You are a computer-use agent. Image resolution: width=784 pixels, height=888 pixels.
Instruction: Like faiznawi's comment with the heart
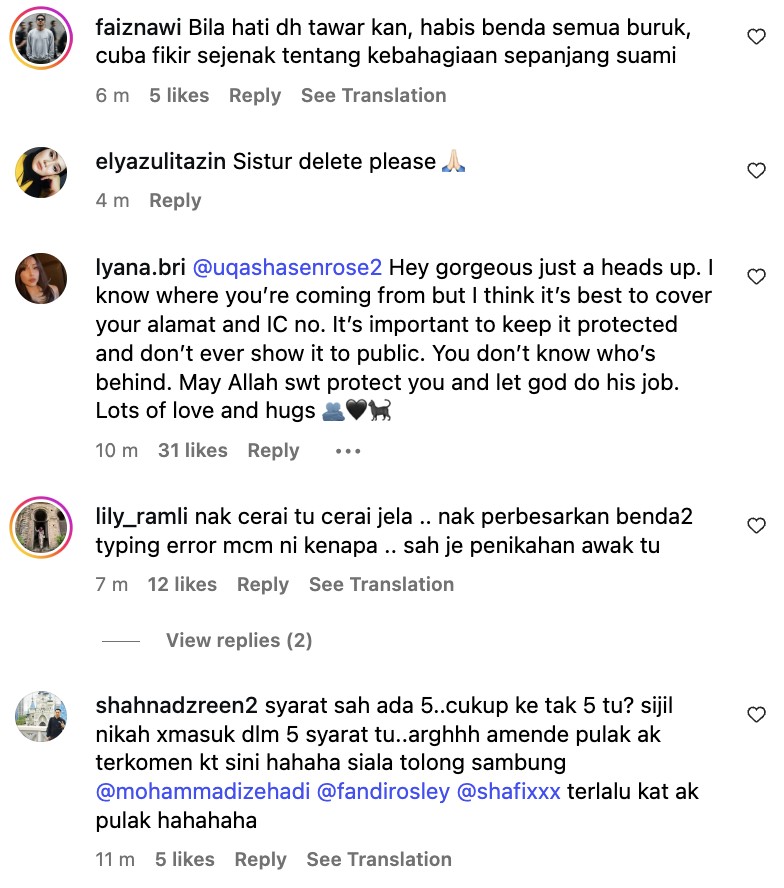(x=757, y=37)
